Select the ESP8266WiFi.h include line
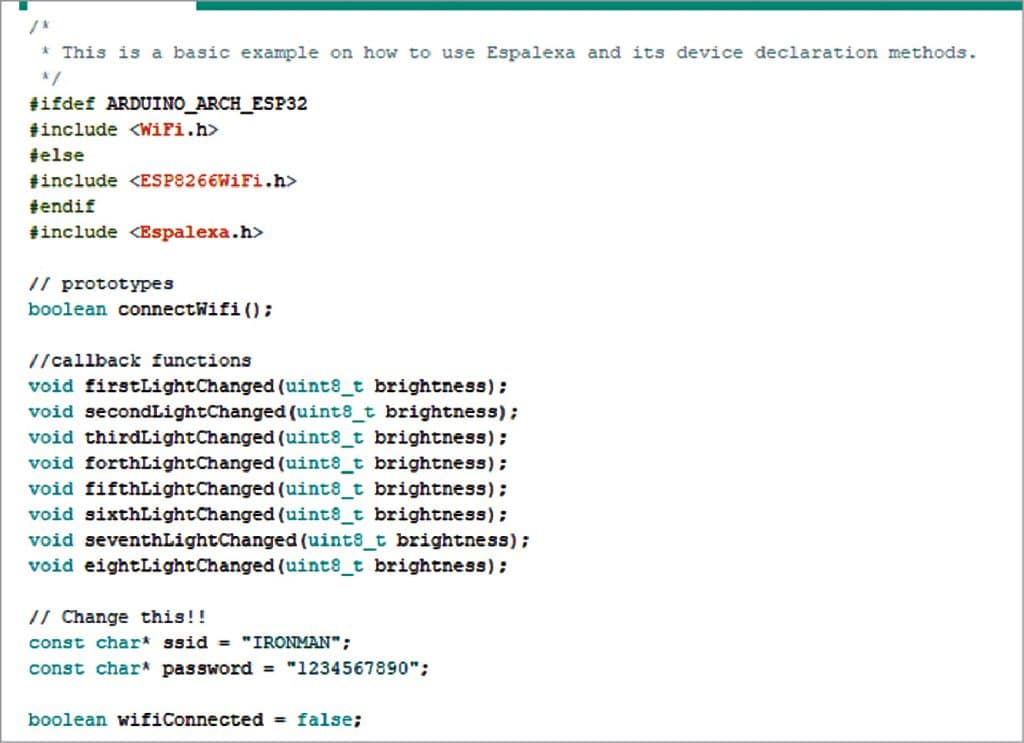Image resolution: width=1024 pixels, height=743 pixels. coord(163,181)
